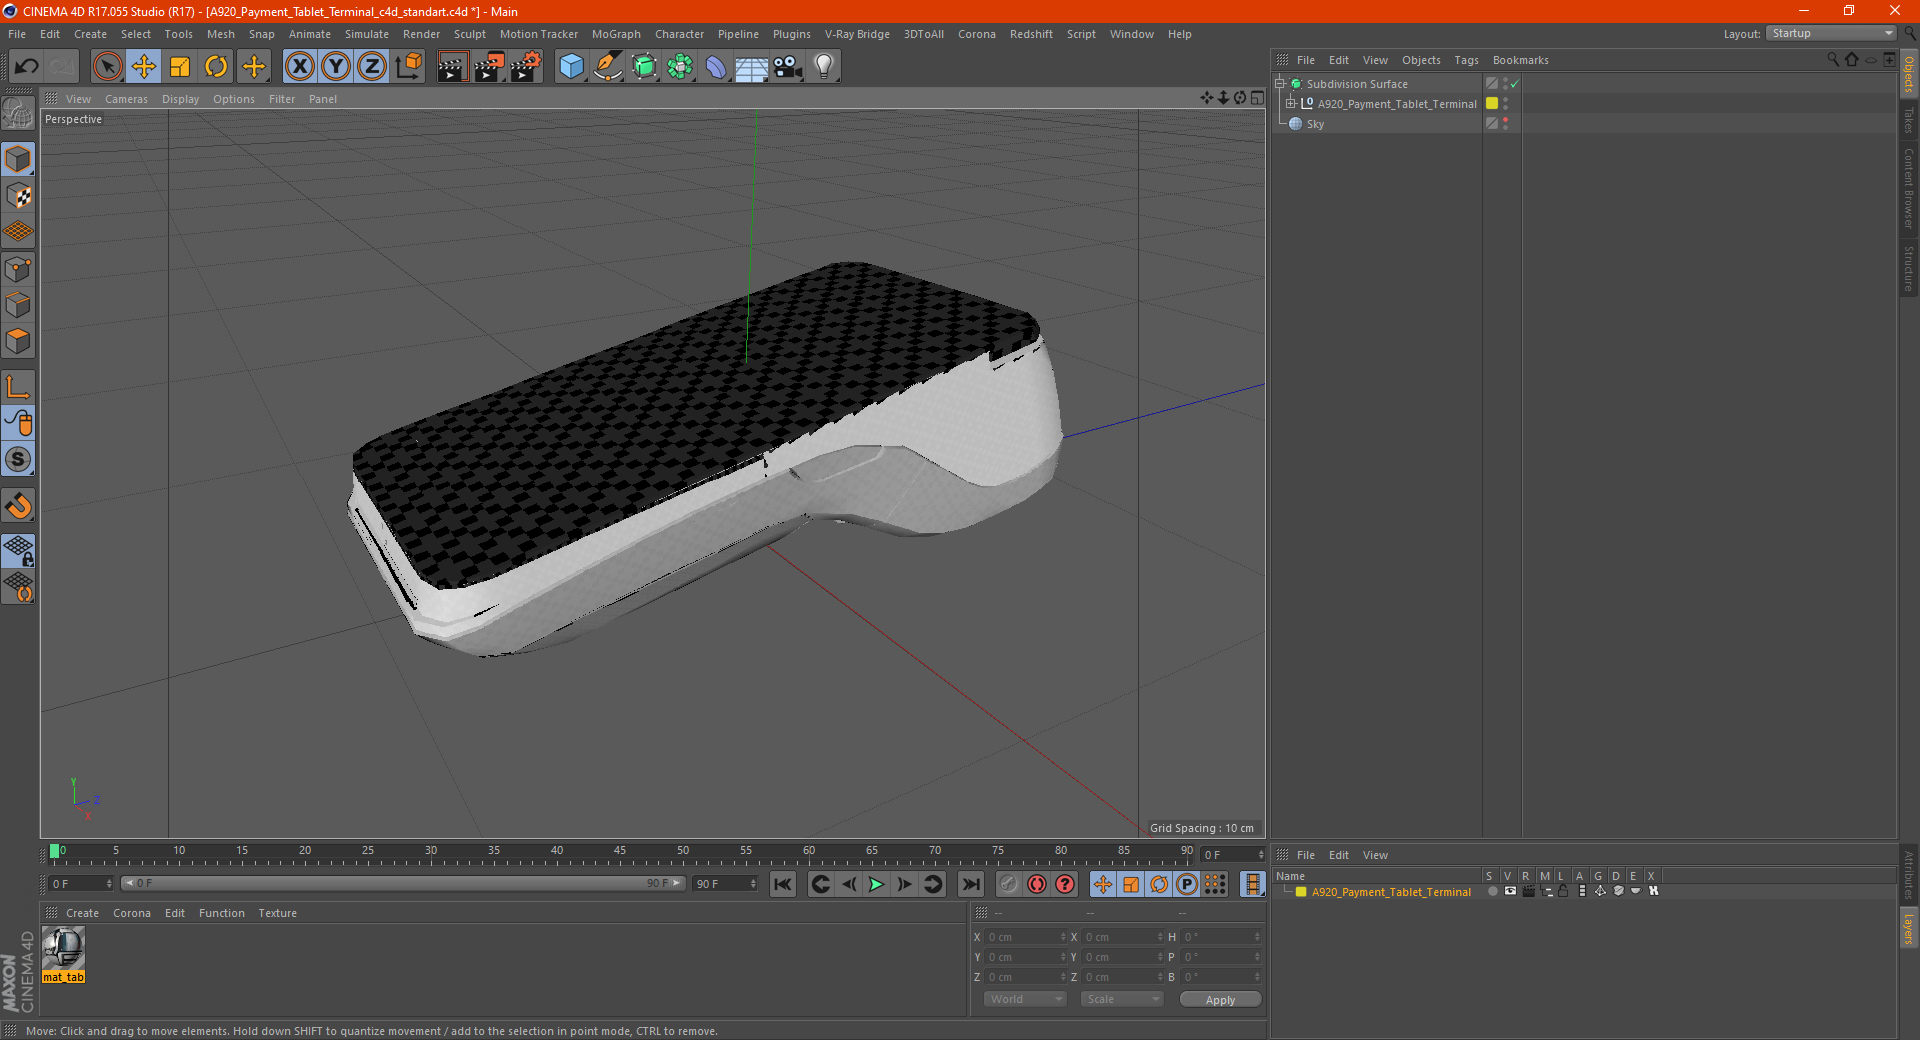This screenshot has height=1040, width=1920.
Task: Expand the A920_Payment_Tablet_Terminal tree node
Action: click(x=1291, y=104)
